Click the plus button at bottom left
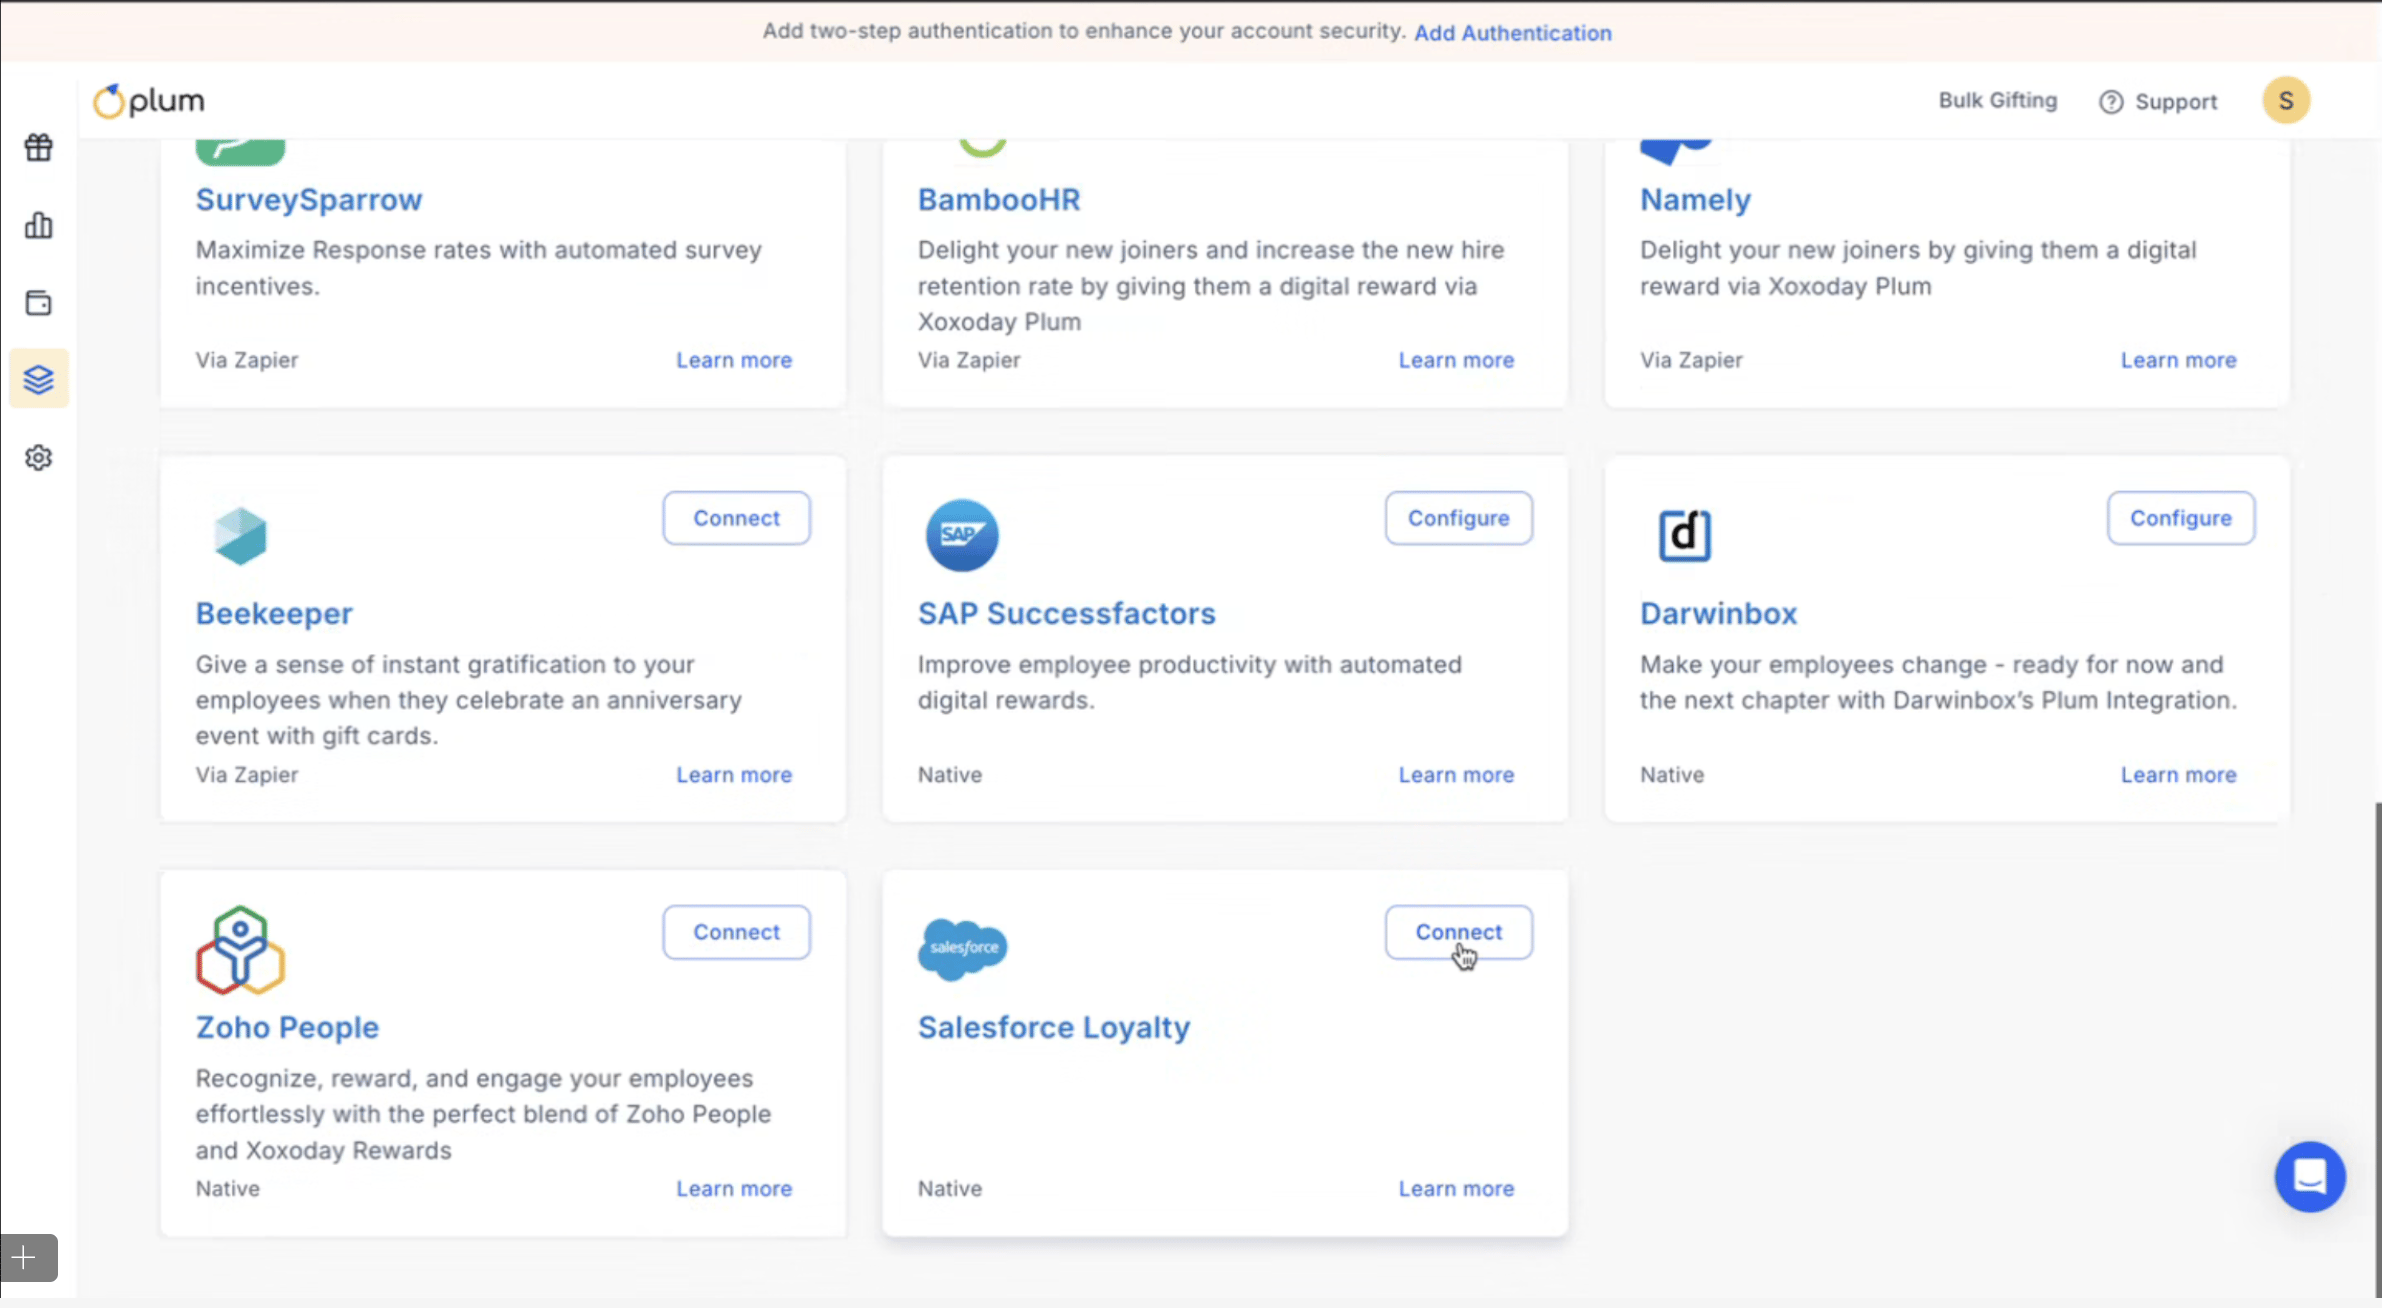Screen dimensions: 2382x1308 [28, 1257]
